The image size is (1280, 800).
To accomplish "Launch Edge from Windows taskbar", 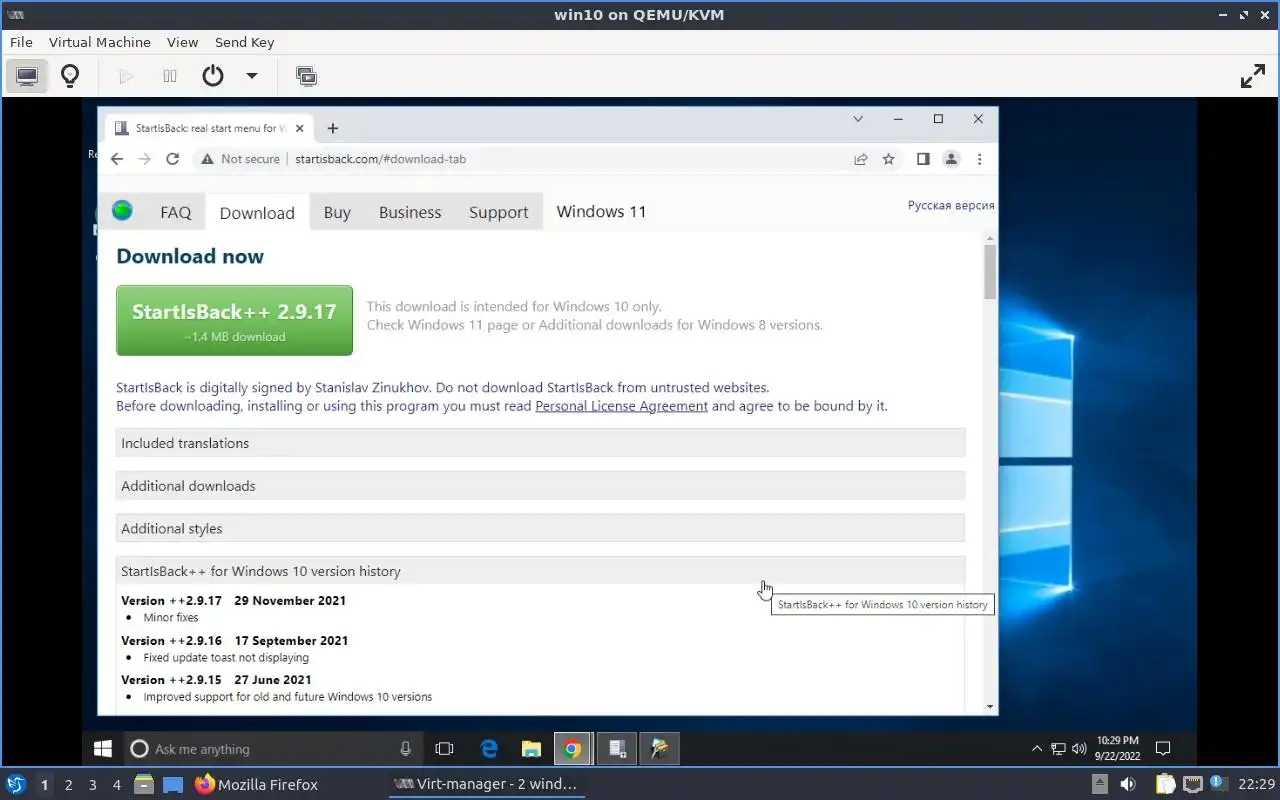I will point(489,748).
